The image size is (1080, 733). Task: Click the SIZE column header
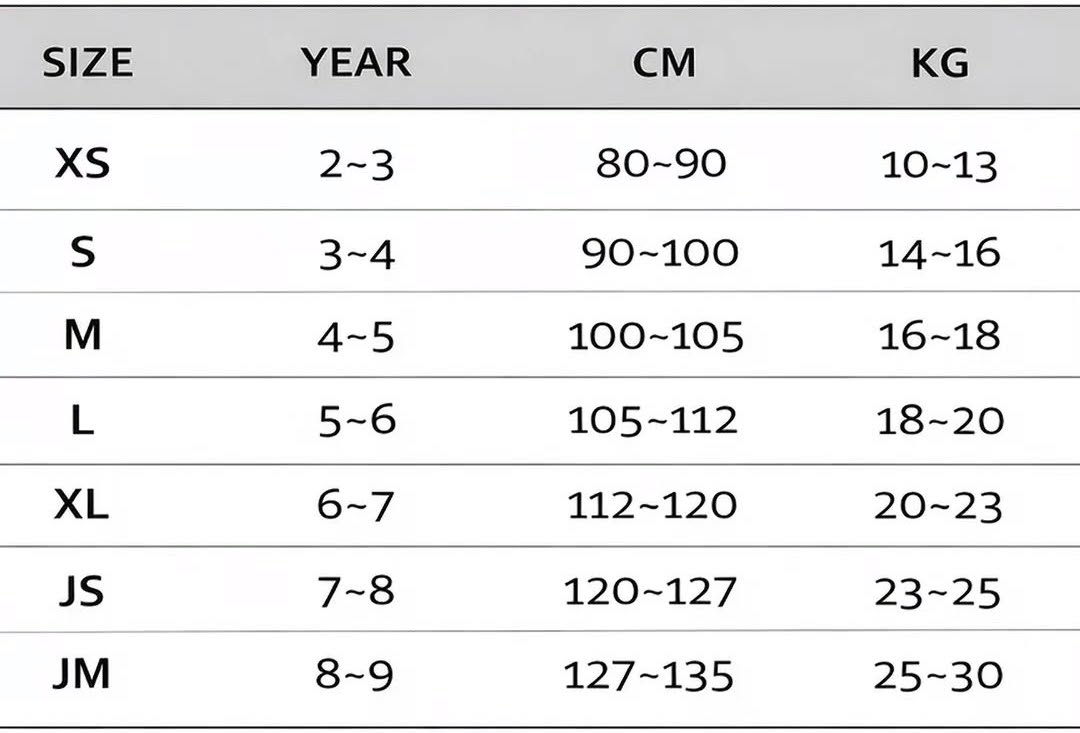tap(87, 63)
